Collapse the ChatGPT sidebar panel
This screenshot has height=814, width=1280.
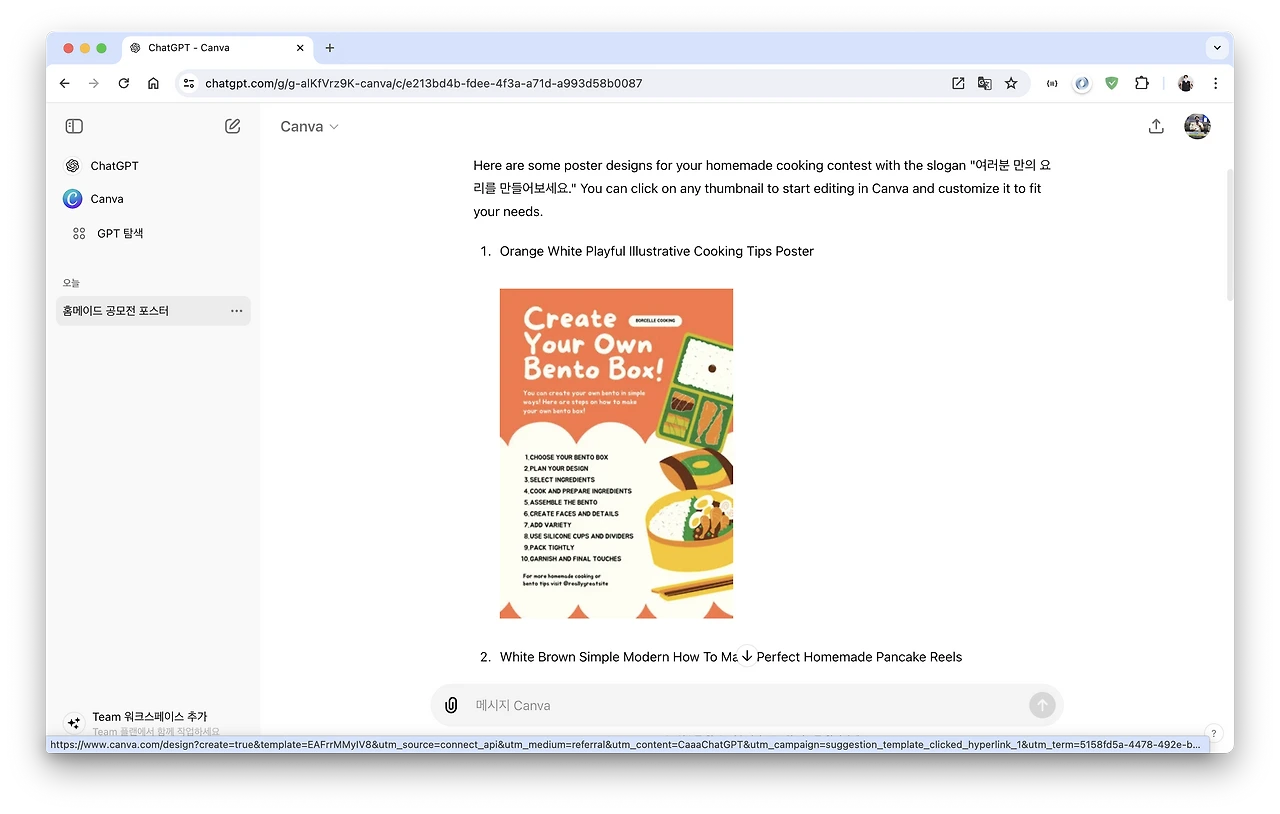pos(74,126)
